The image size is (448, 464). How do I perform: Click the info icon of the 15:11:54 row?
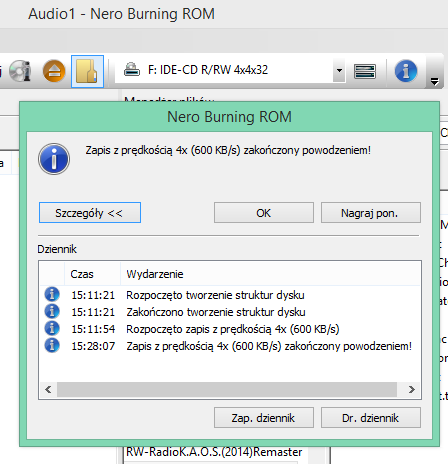click(52, 328)
